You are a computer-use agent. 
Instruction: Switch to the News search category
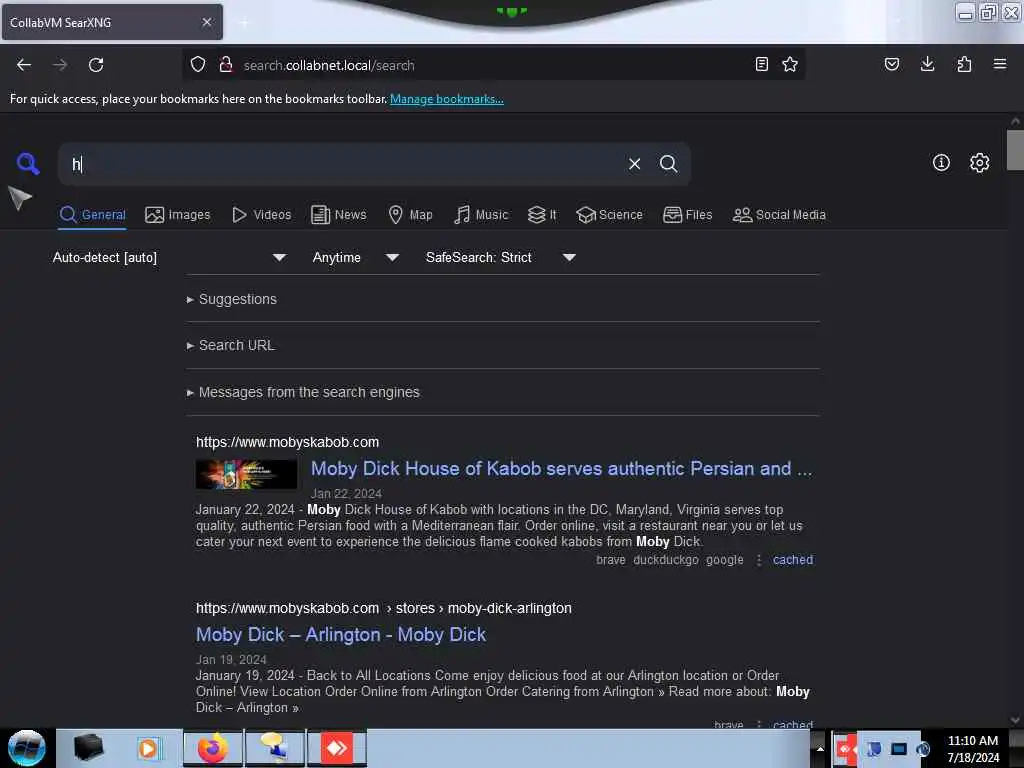pos(338,215)
